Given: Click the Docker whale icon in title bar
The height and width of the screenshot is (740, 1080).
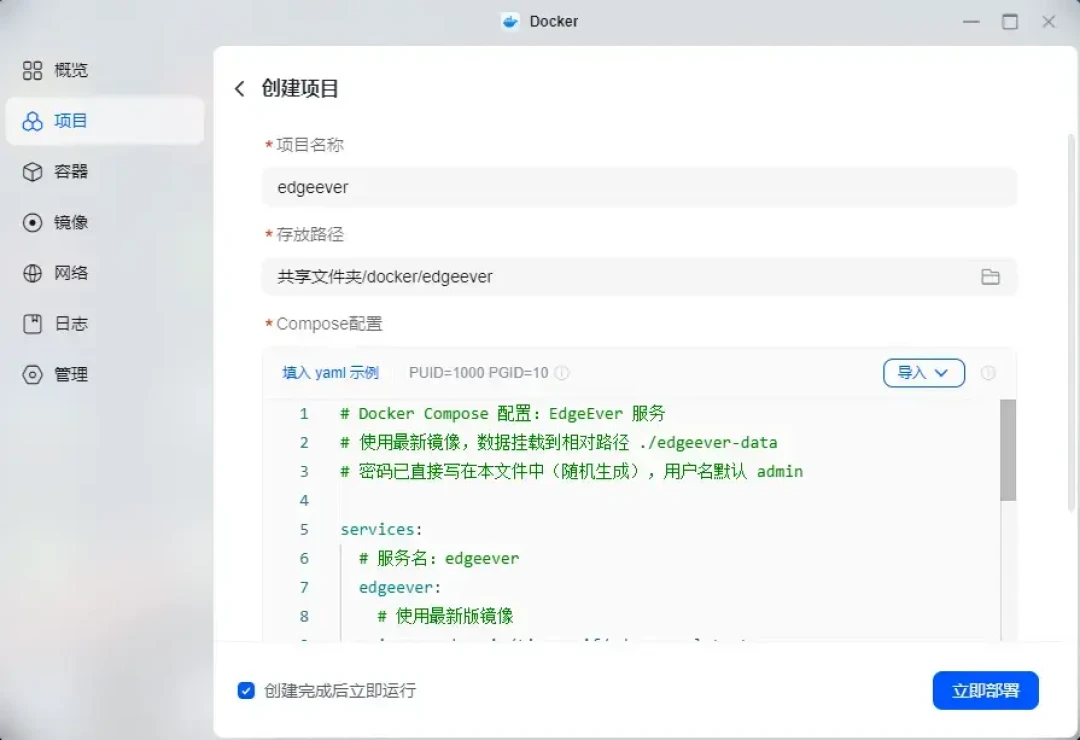Looking at the screenshot, I should point(510,21).
